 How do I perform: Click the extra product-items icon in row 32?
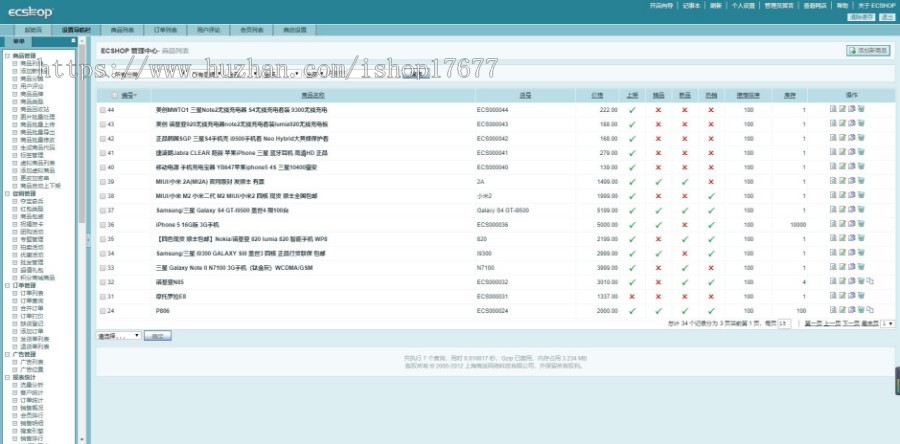[x=870, y=281]
